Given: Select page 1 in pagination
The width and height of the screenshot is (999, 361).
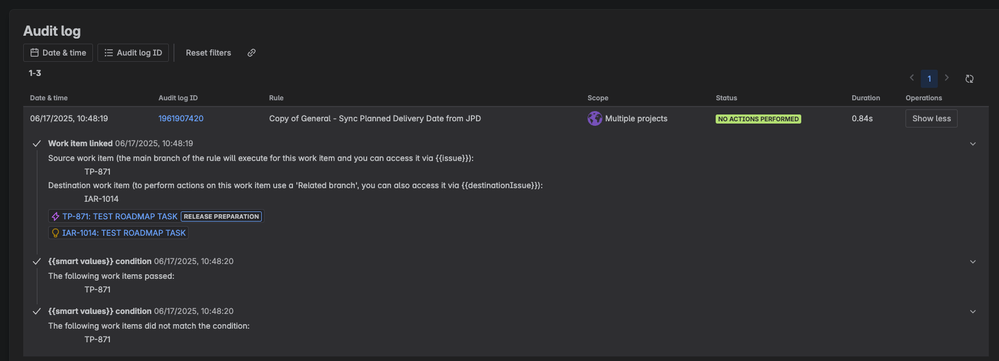Looking at the screenshot, I should point(929,78).
